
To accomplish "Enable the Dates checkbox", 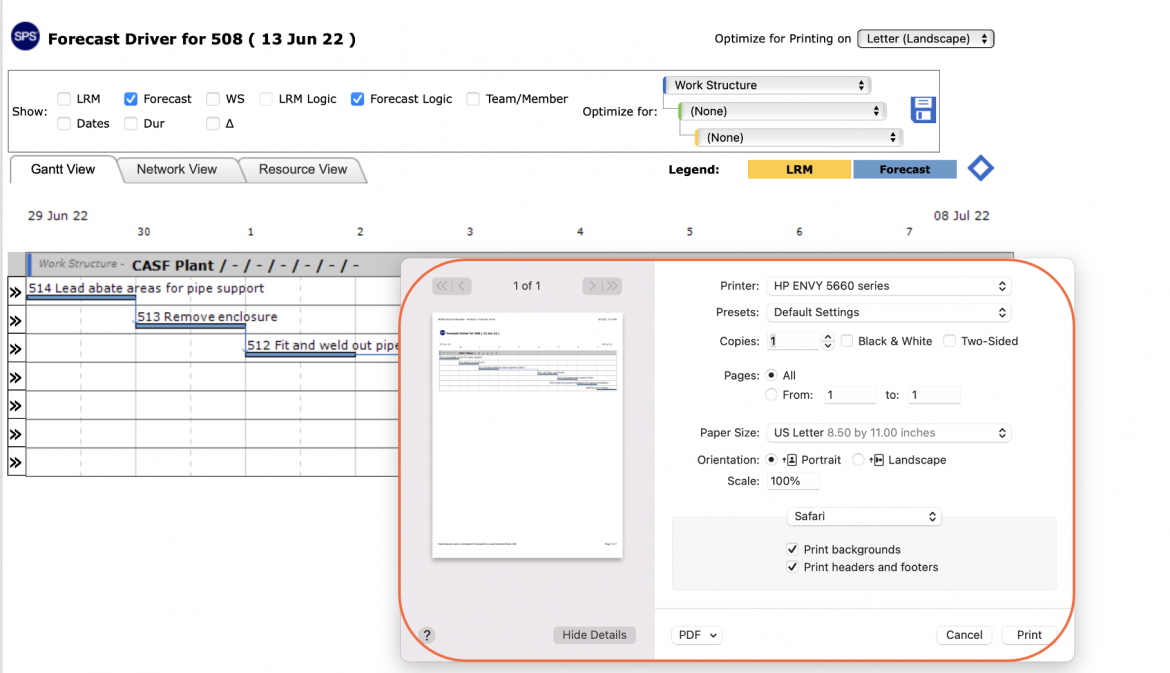I will pos(64,123).
